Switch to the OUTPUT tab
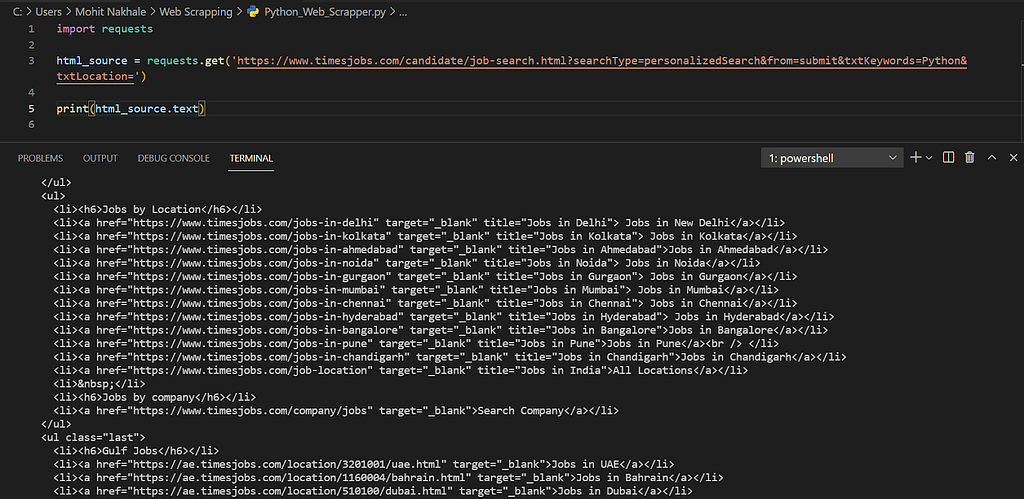The image size is (1024, 499). [100, 158]
